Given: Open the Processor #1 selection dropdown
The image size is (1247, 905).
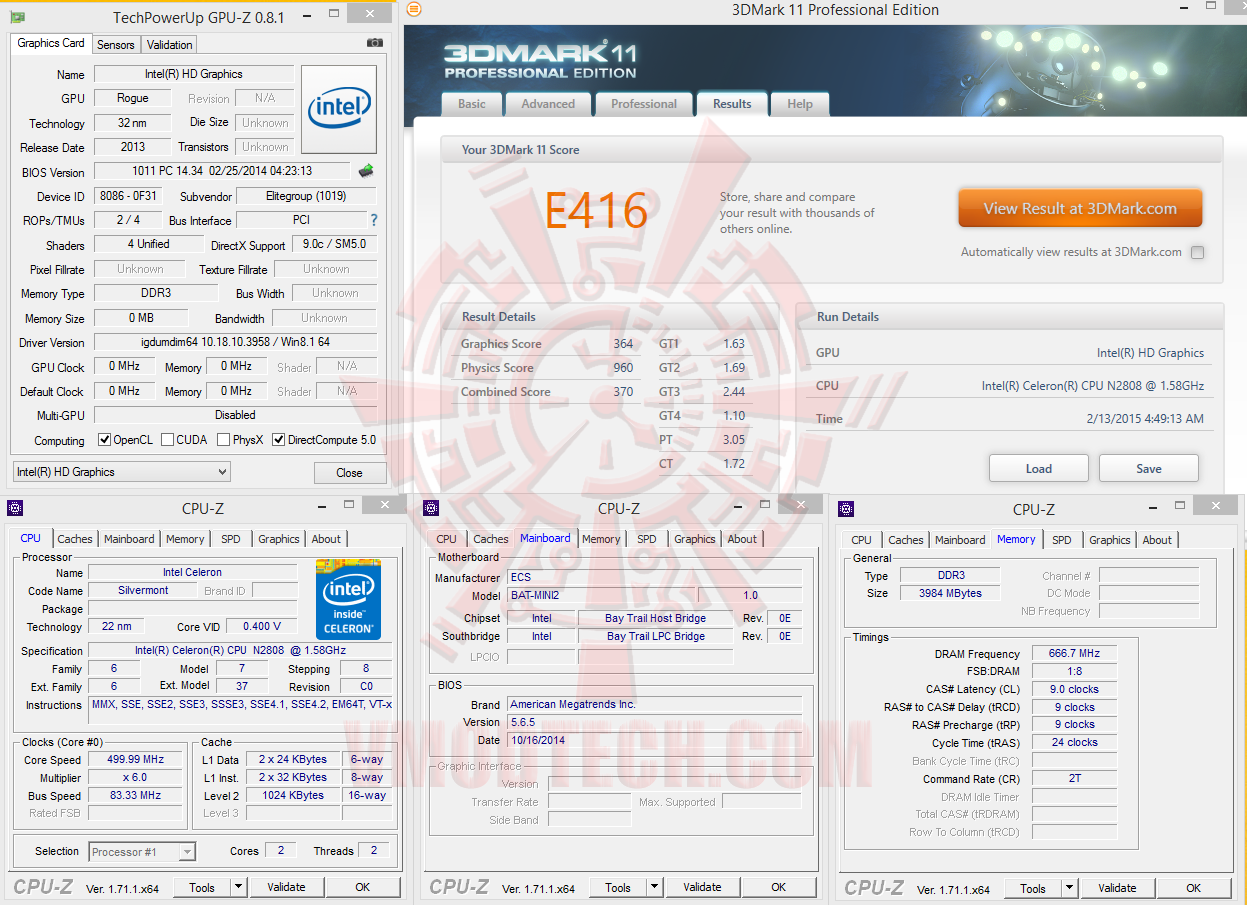Looking at the screenshot, I should [142, 852].
